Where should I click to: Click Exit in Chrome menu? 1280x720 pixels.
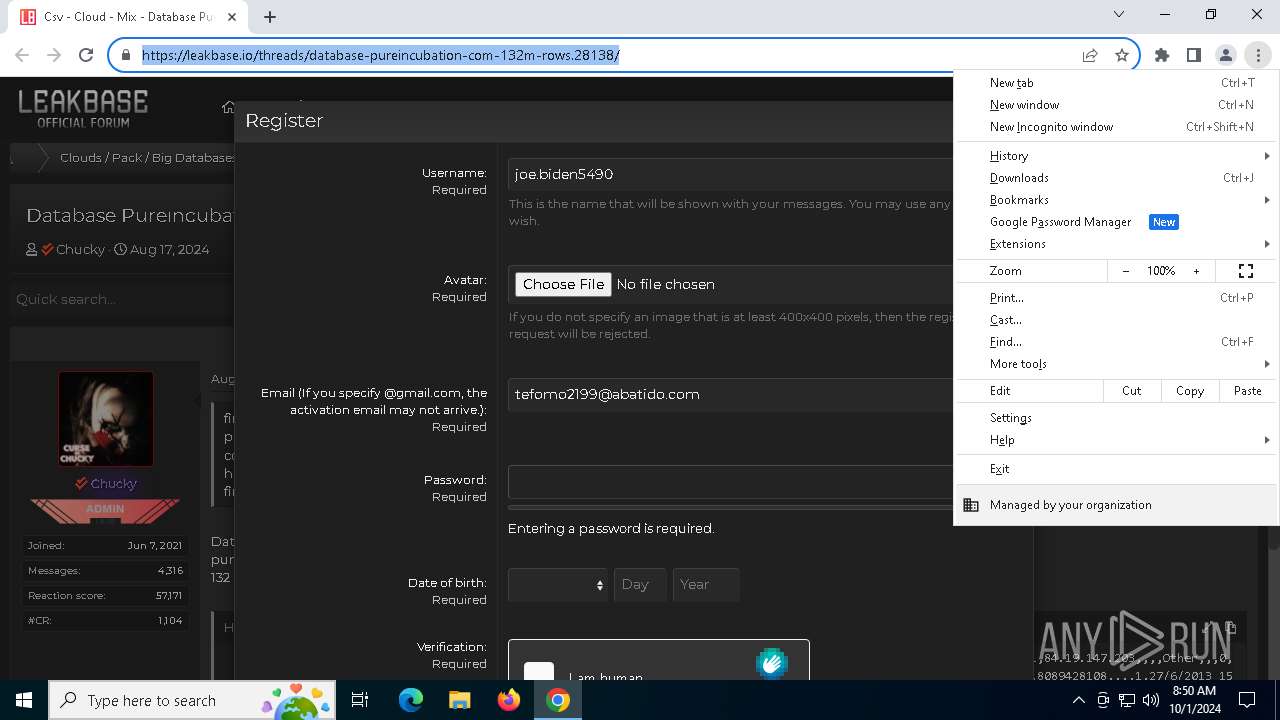(1116, 469)
